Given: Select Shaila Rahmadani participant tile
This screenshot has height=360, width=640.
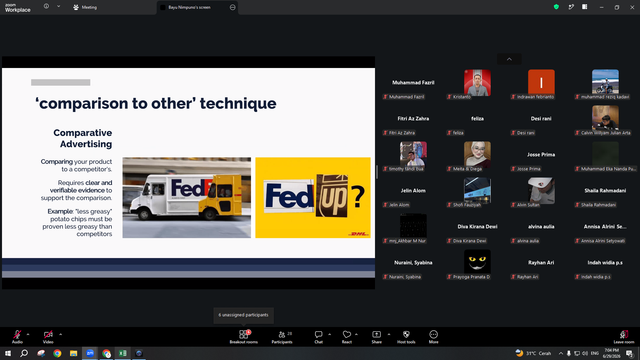Looking at the screenshot, I should coord(605,193).
